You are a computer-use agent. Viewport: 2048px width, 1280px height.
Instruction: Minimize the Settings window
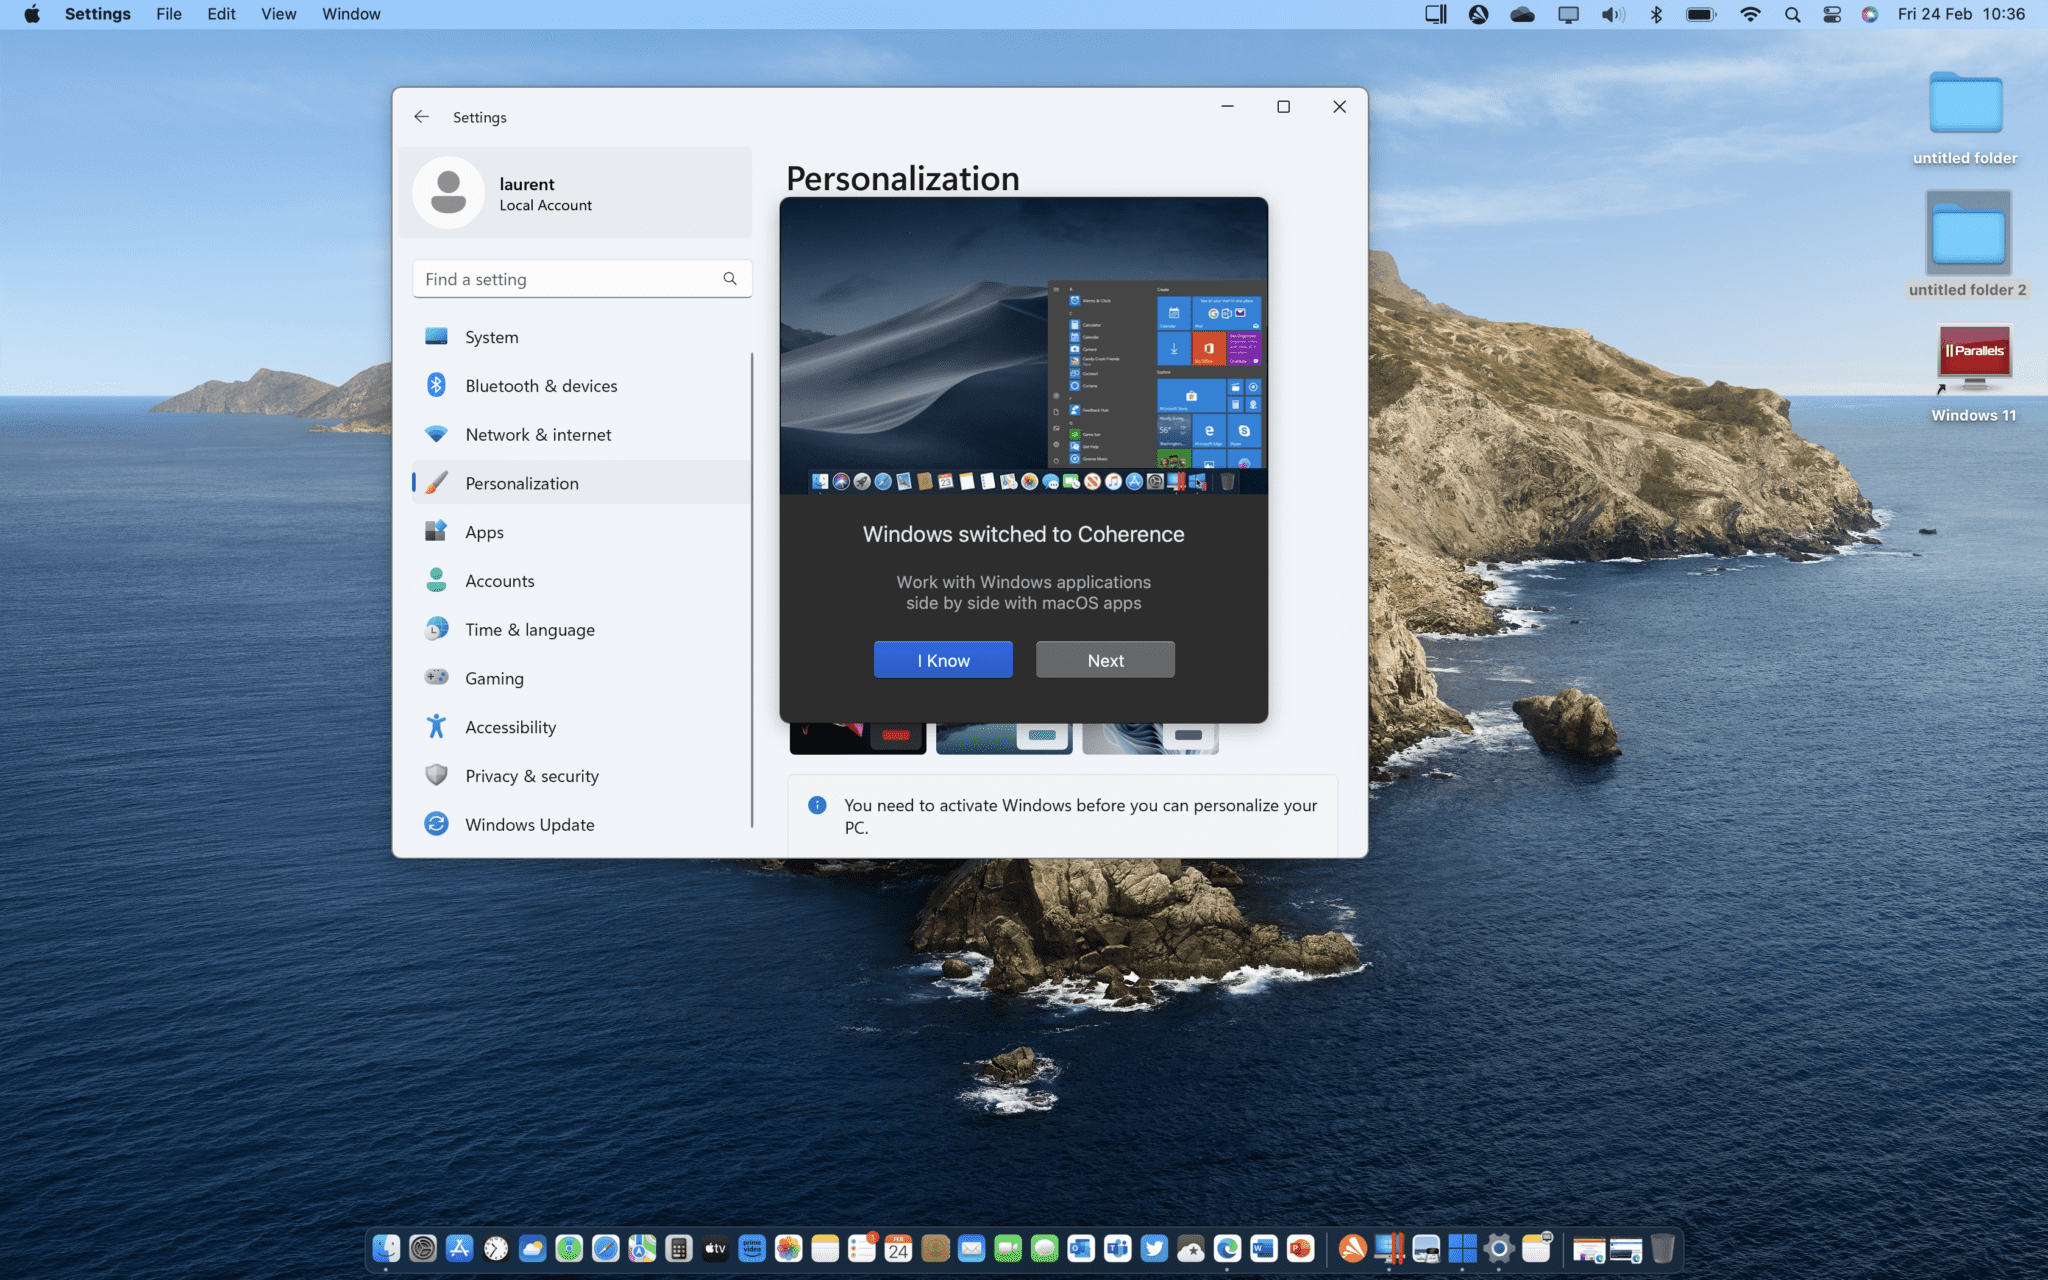point(1227,107)
